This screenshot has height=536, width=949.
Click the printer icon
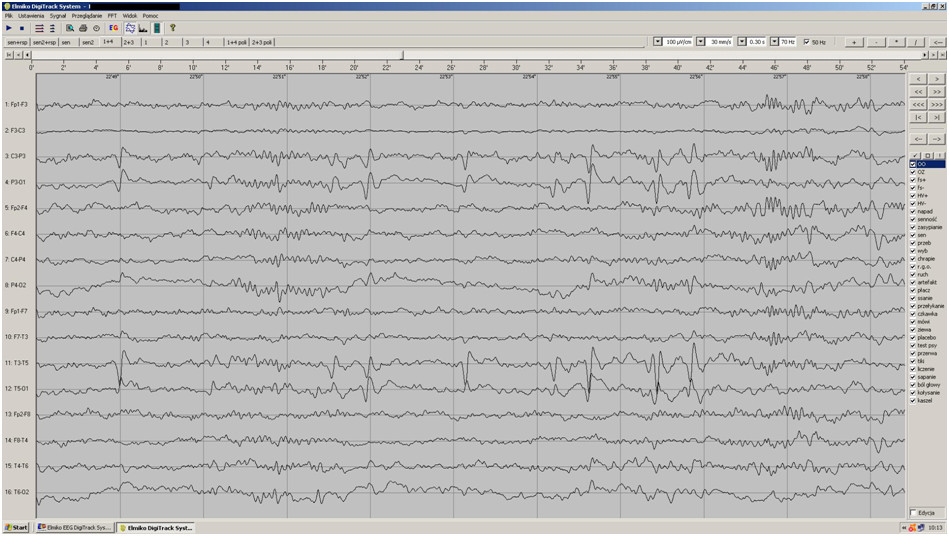click(x=83, y=28)
